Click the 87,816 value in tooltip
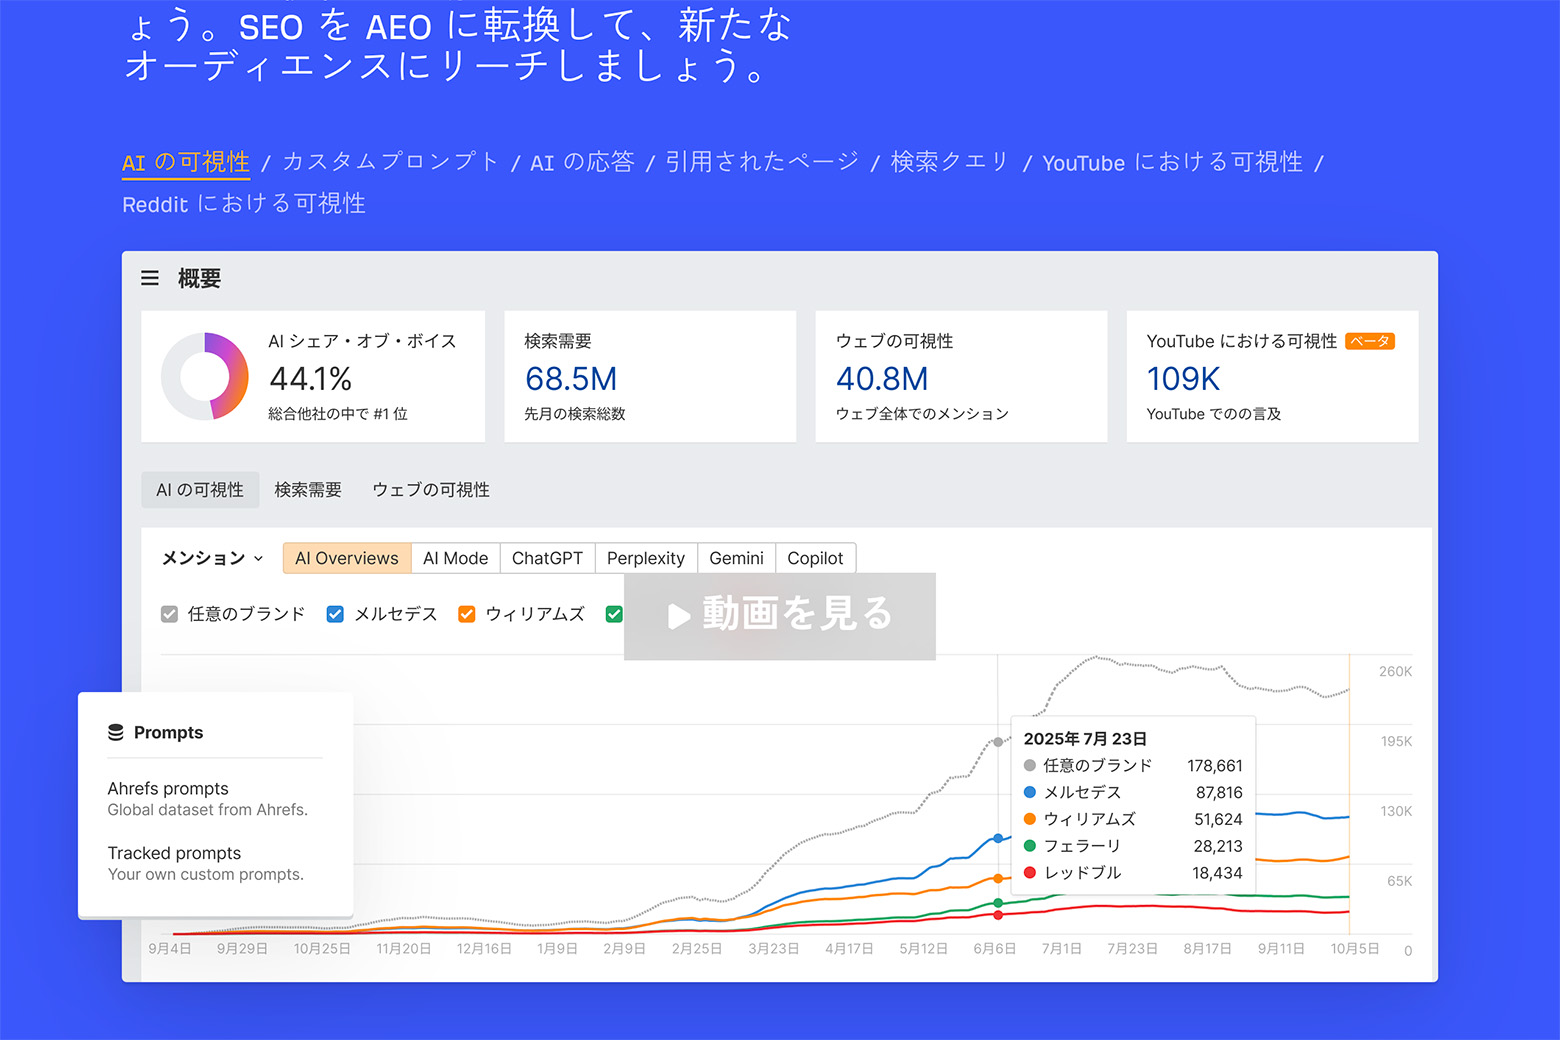The image size is (1560, 1040). click(1219, 792)
